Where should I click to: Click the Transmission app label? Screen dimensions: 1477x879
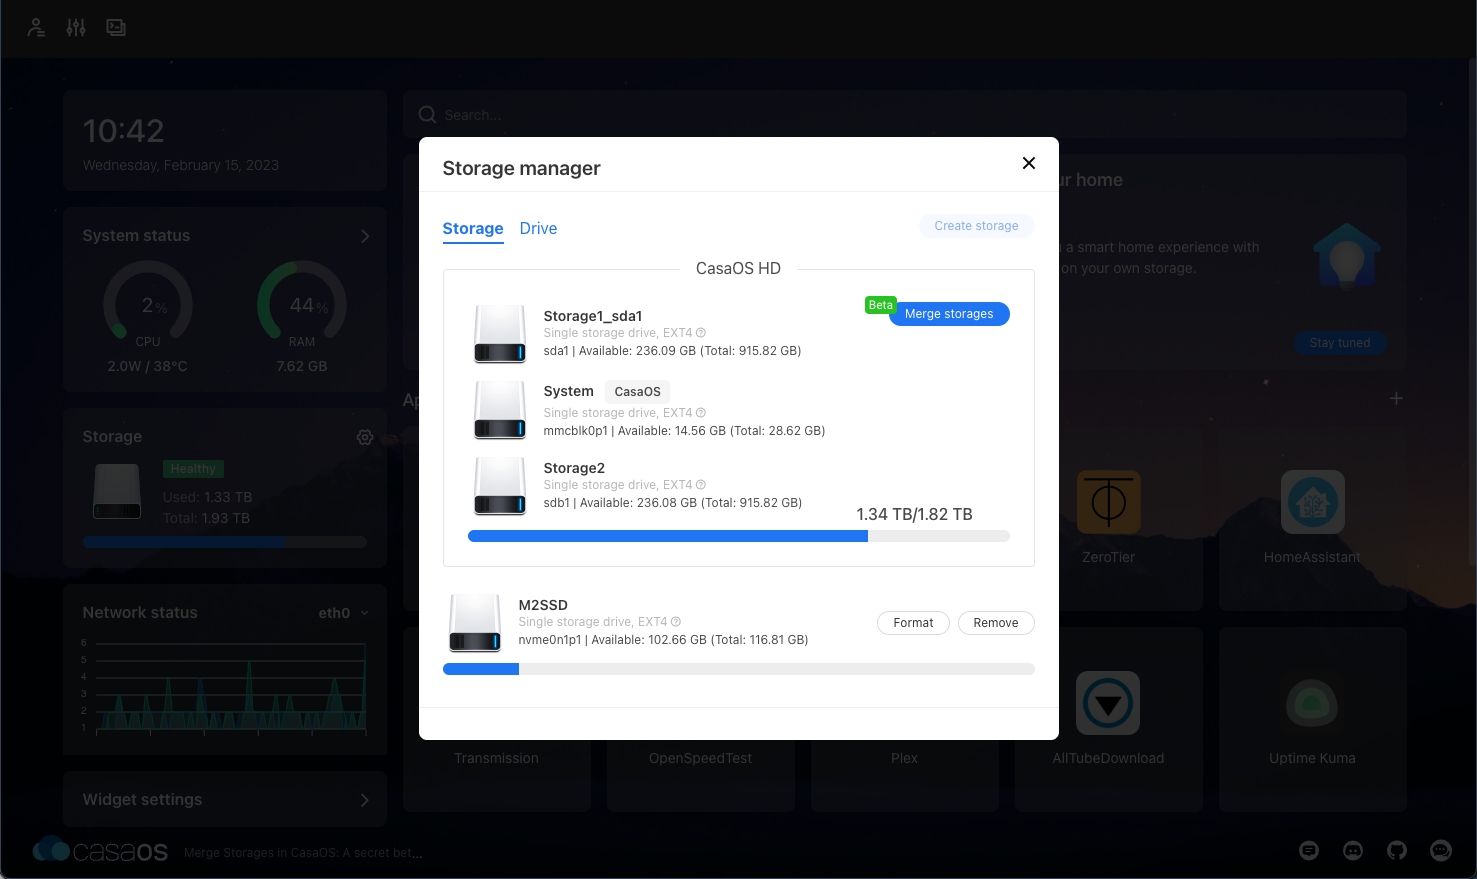coord(496,758)
